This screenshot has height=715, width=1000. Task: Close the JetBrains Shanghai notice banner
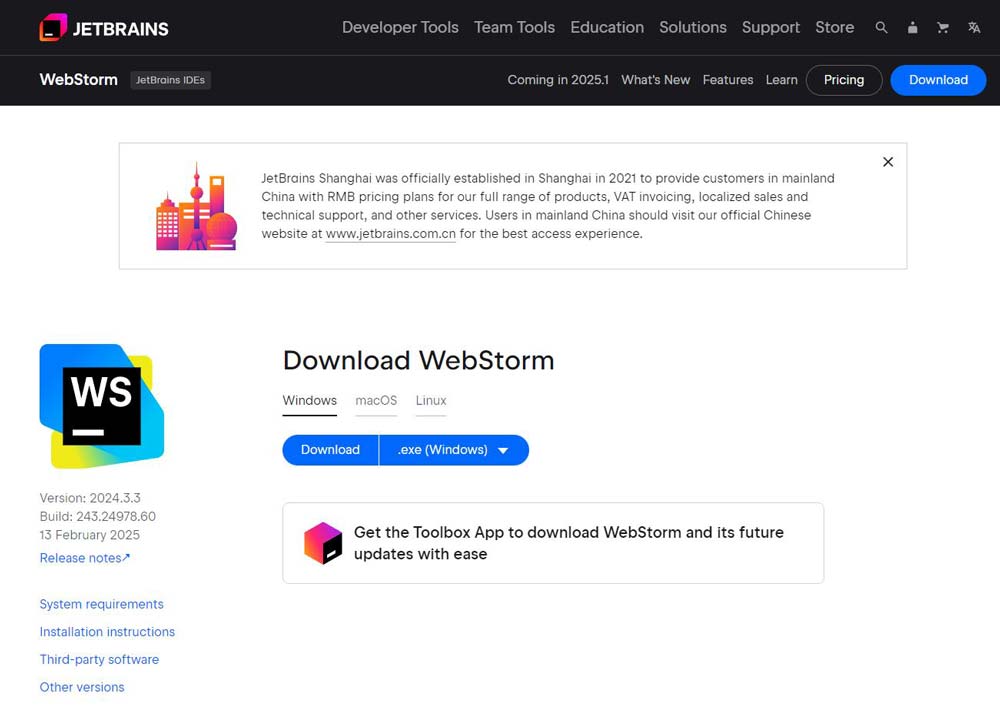887,162
